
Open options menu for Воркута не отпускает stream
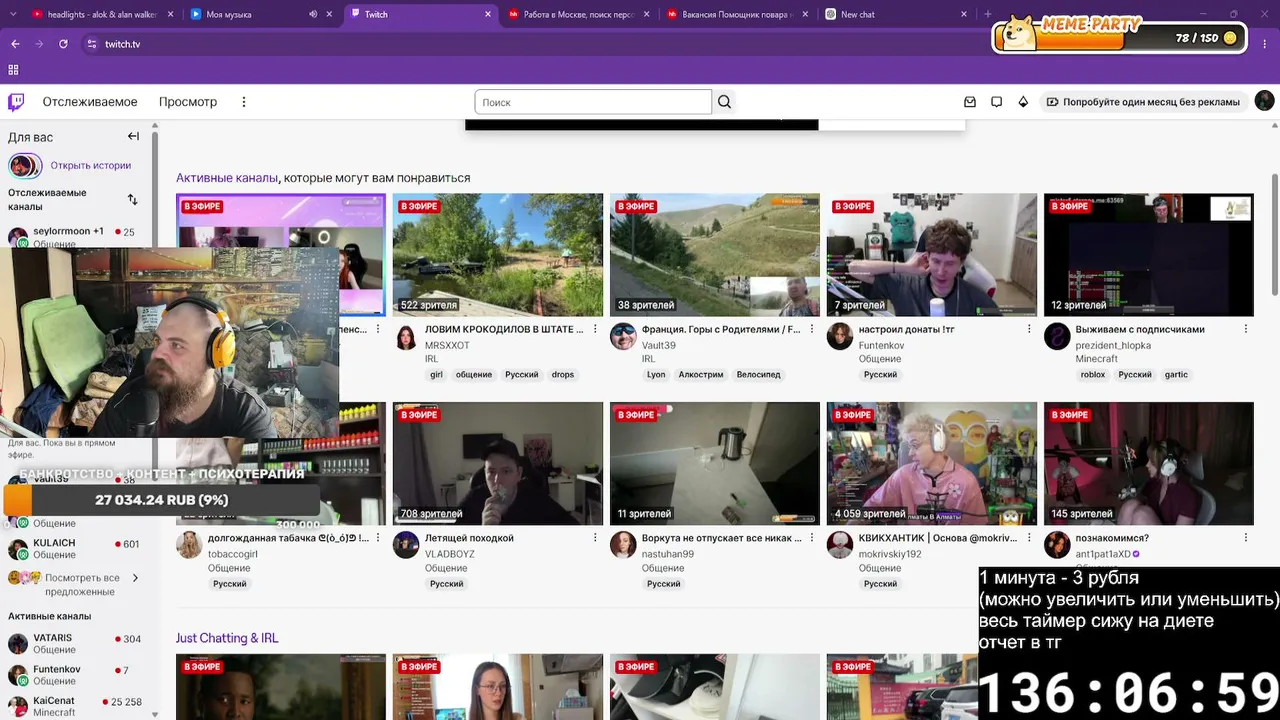812,538
